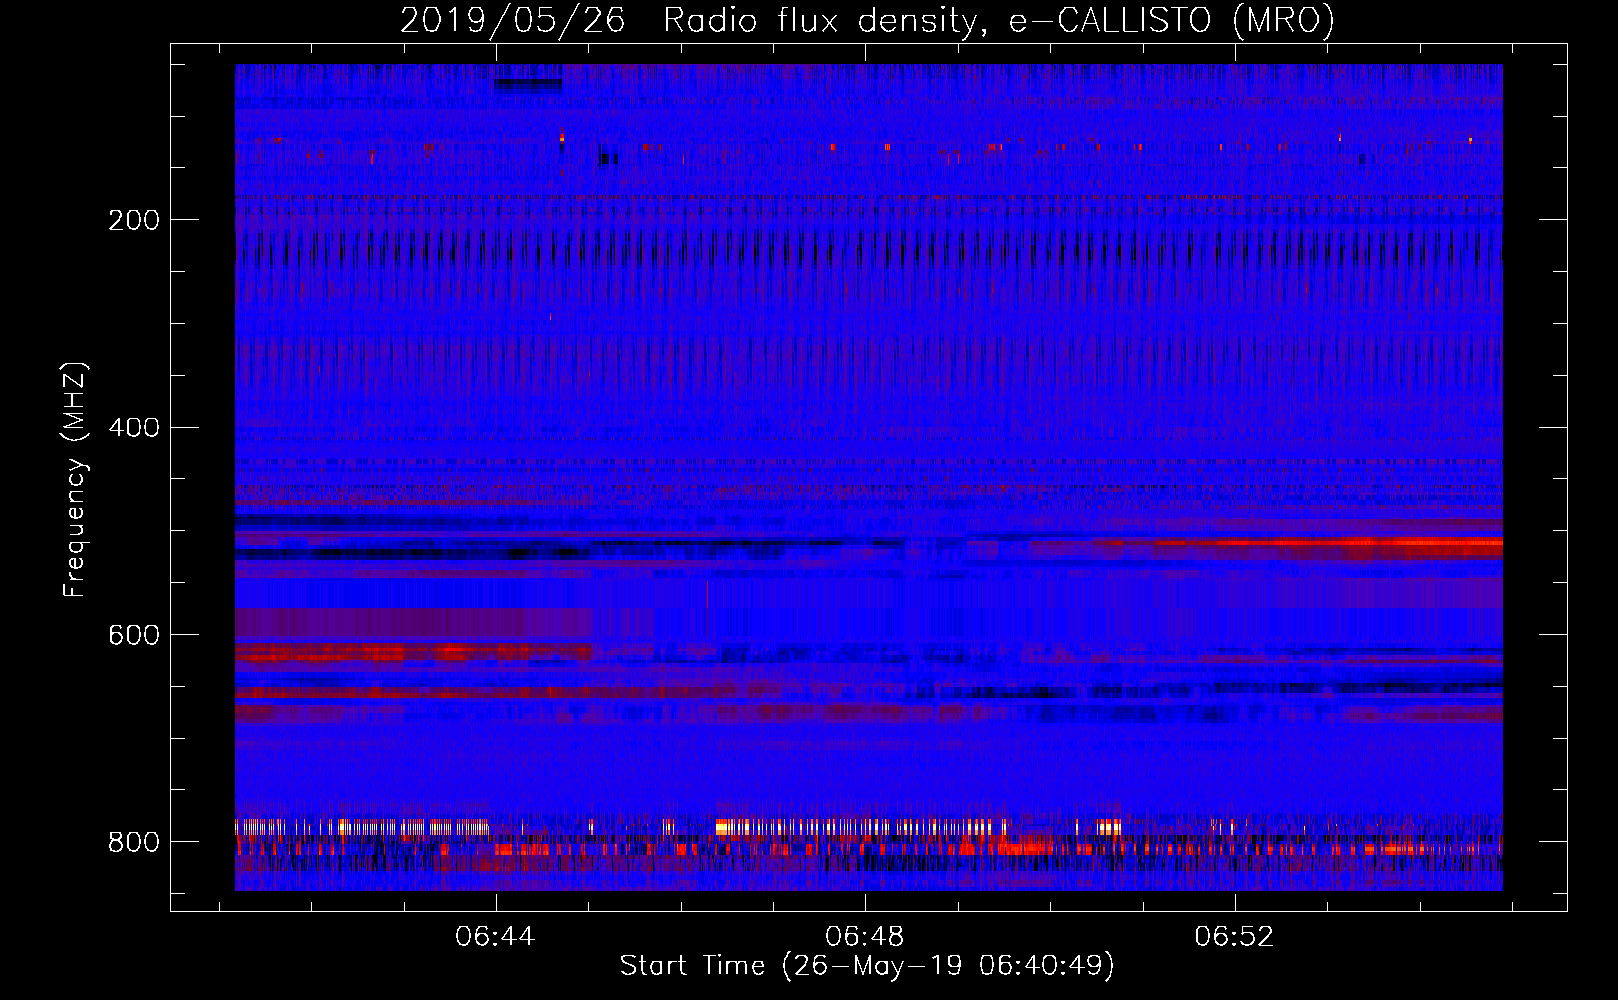Click the 'Start Time (26-May-19 06:40:49)' label

[x=867, y=966]
